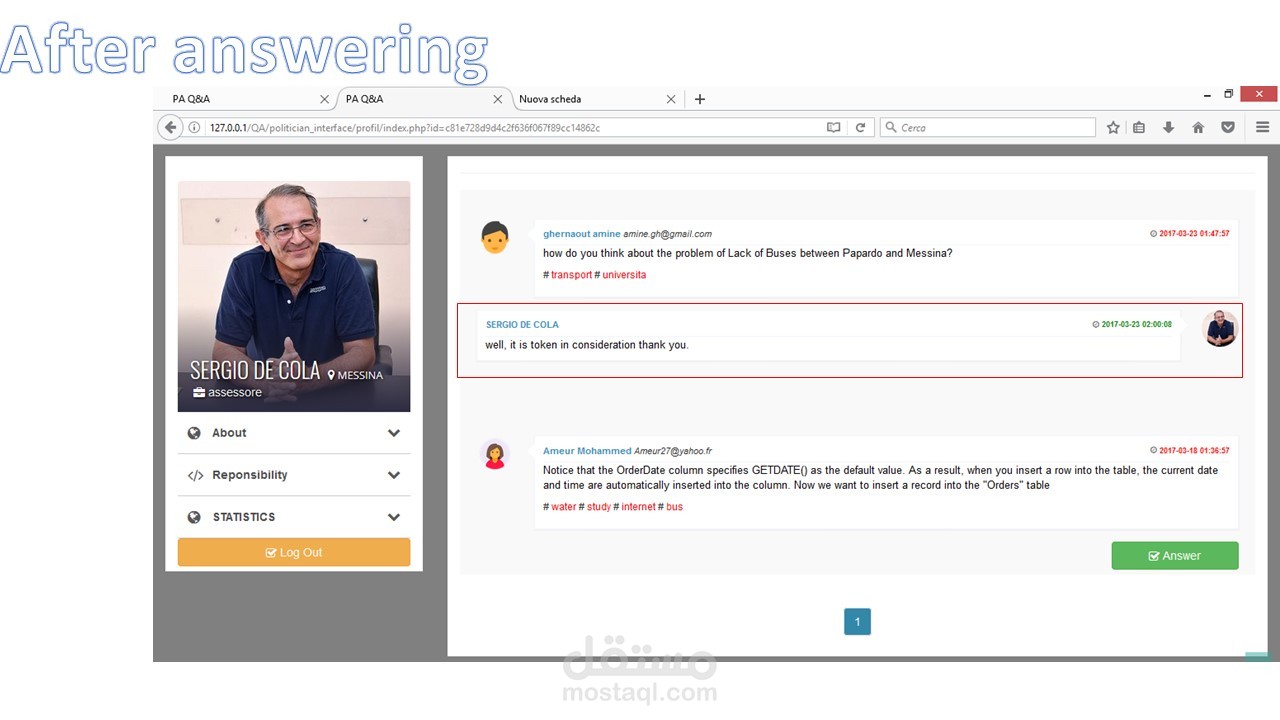Click the answer text 'well, it is token'
The image size is (1280, 720).
(587, 345)
